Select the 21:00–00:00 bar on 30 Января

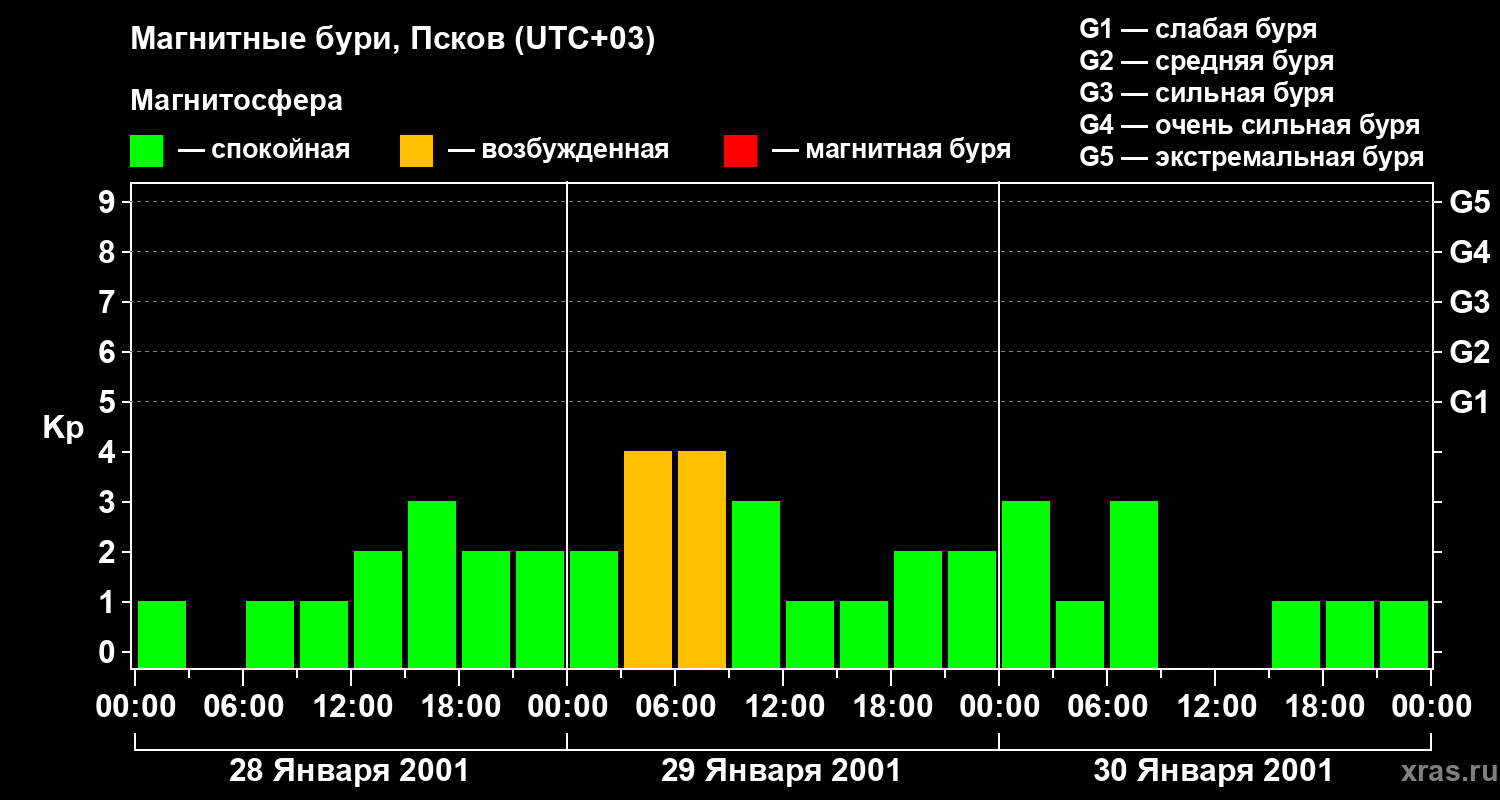click(1404, 634)
